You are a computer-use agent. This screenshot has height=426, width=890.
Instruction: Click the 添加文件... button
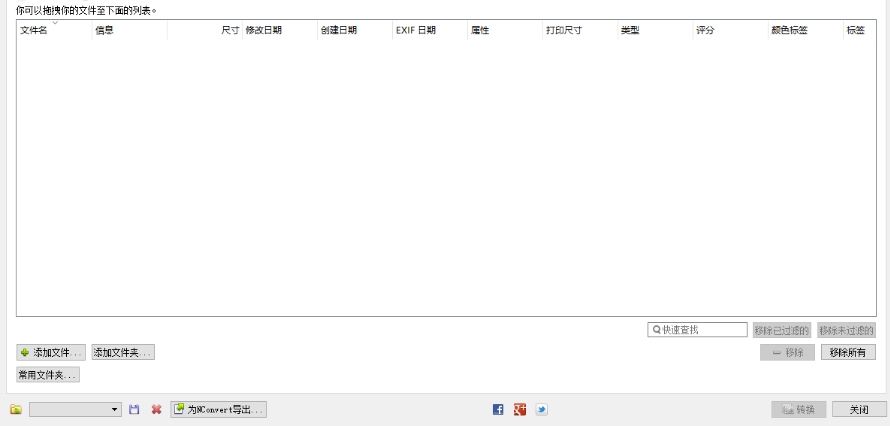51,352
